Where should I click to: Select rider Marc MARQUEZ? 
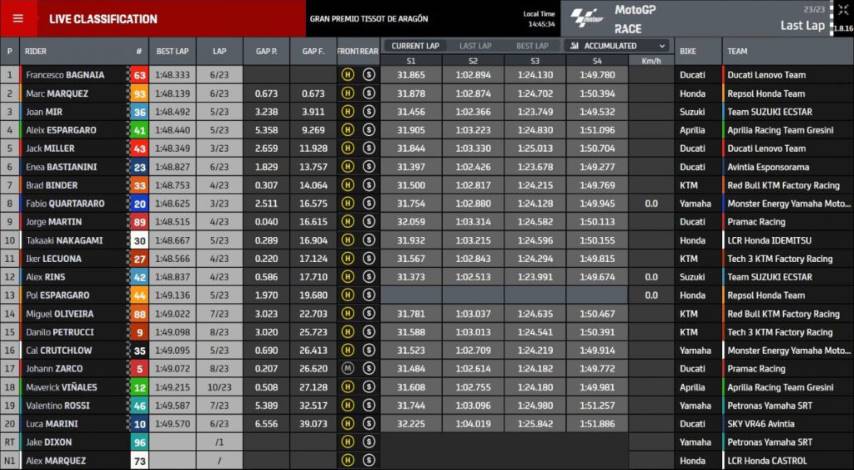coord(57,94)
